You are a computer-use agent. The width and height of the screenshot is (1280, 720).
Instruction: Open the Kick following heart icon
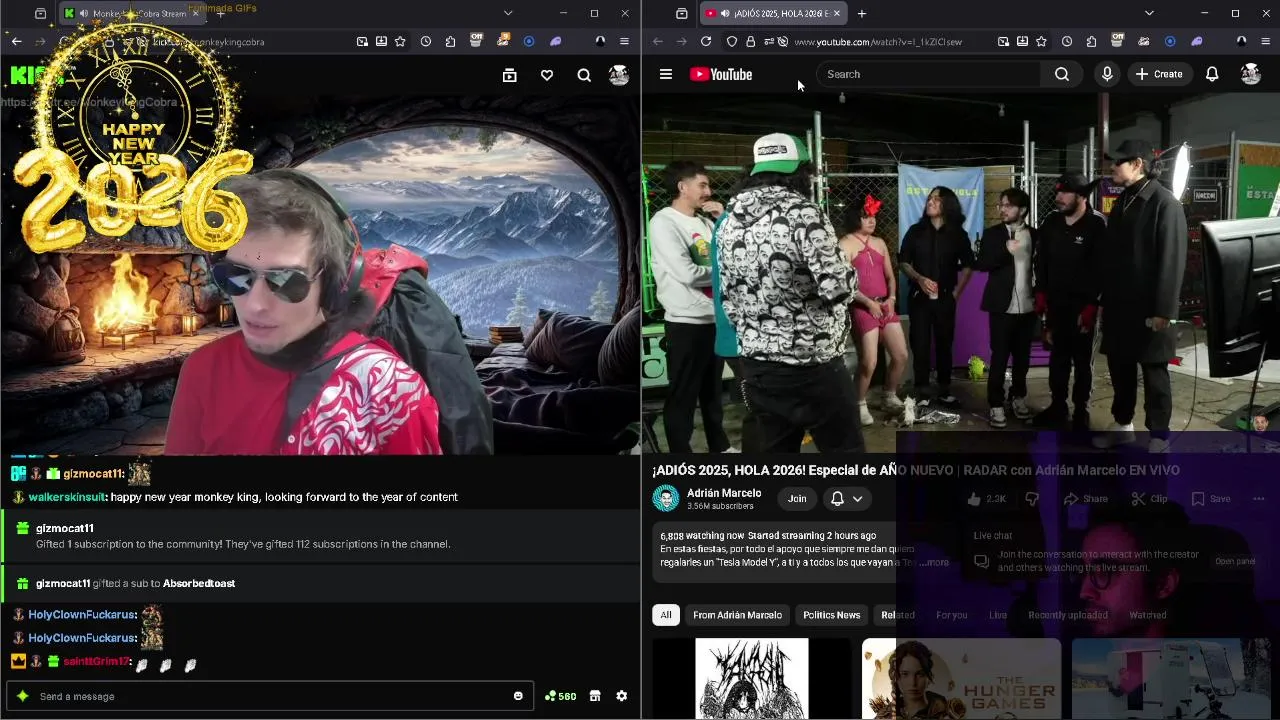(x=547, y=75)
